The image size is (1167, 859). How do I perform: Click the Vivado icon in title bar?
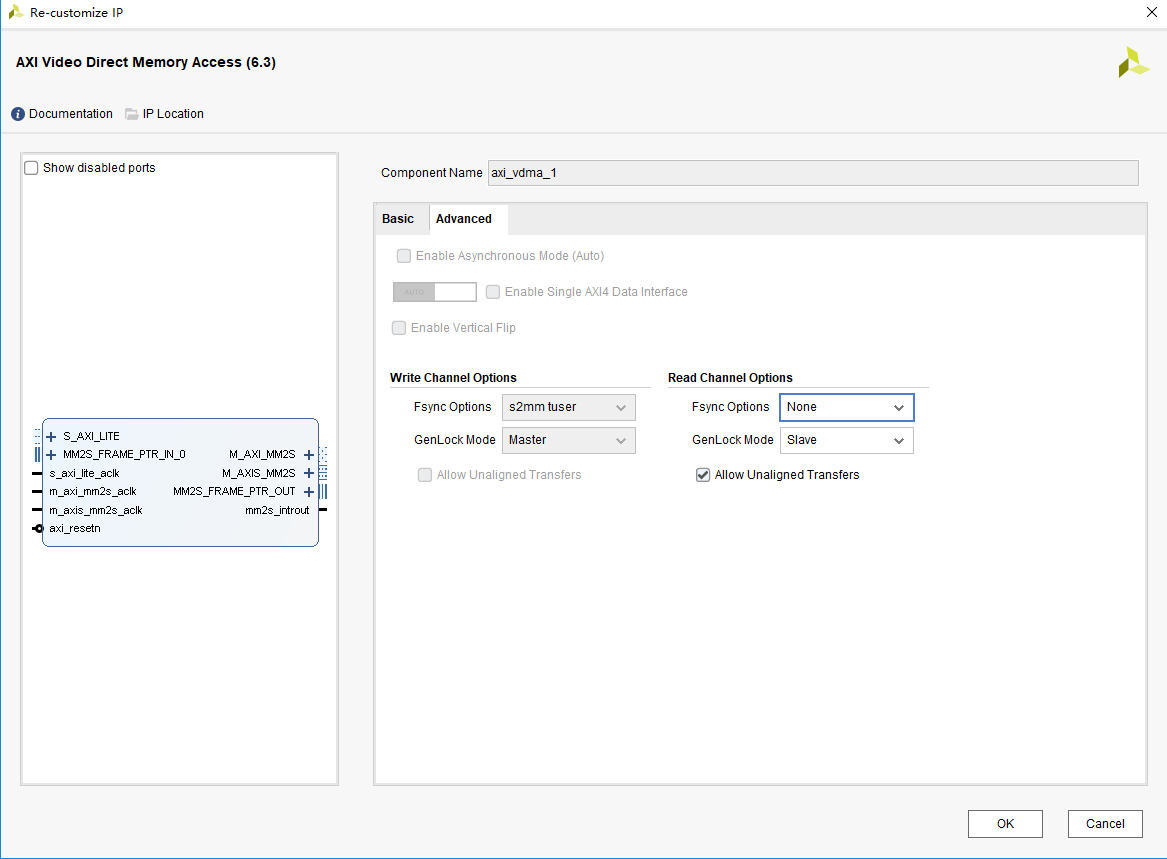(16, 12)
